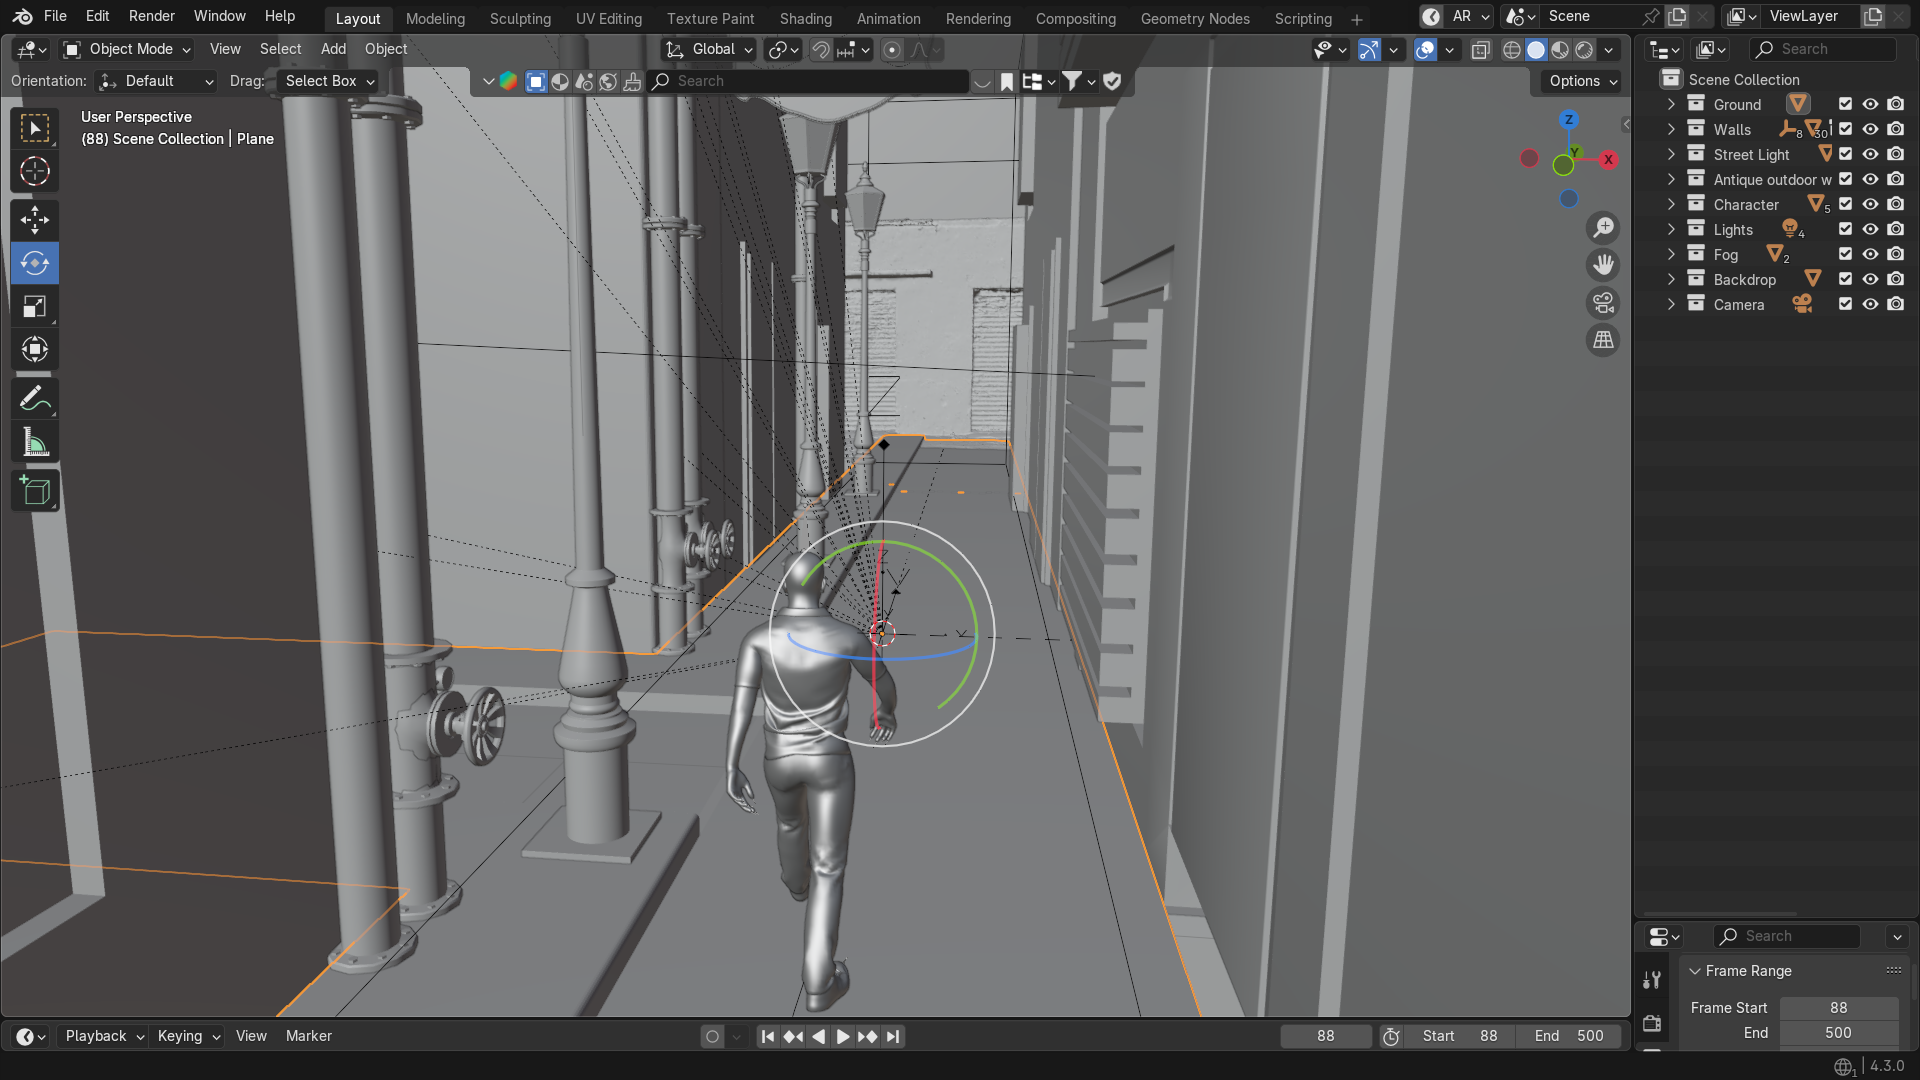Open the Global transform orientation dropdown
This screenshot has height=1080, width=1920.
point(710,49)
